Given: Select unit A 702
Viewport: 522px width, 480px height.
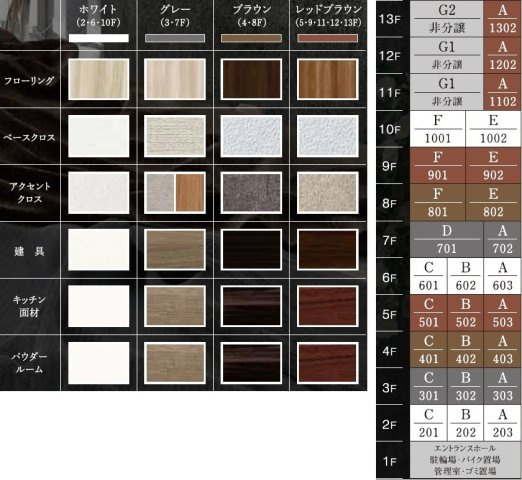Looking at the screenshot, I should point(502,239).
